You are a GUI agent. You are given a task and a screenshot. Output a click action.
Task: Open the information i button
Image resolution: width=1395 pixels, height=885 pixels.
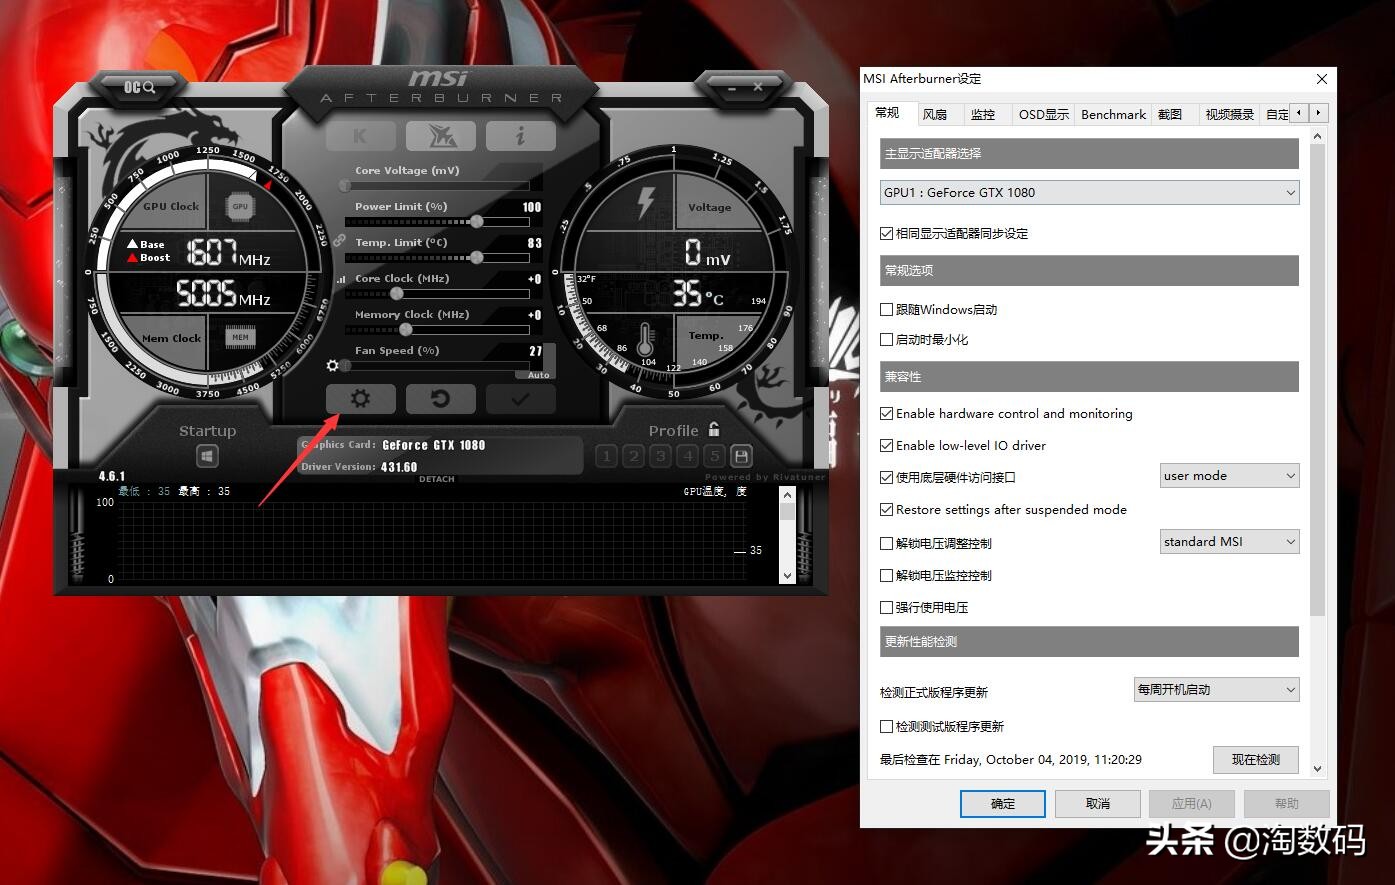(520, 136)
